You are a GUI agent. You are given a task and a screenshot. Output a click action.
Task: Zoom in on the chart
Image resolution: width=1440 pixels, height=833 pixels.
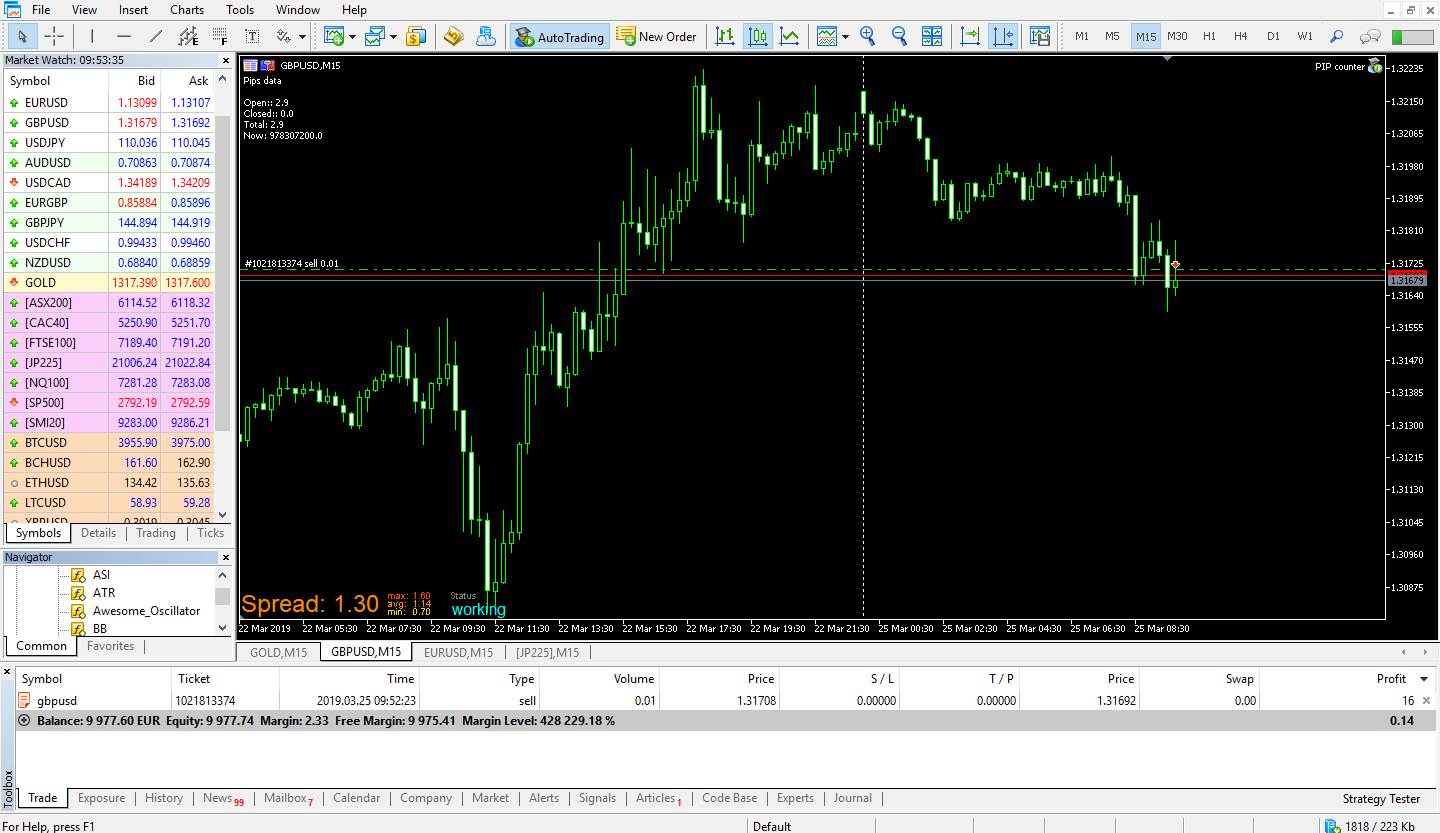(x=868, y=37)
